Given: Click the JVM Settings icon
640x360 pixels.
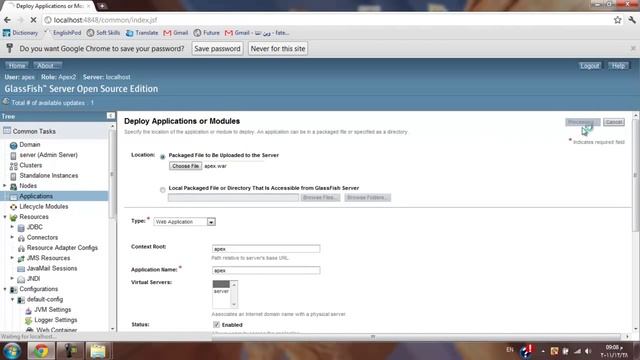Looking at the screenshot, I should click(x=29, y=310).
